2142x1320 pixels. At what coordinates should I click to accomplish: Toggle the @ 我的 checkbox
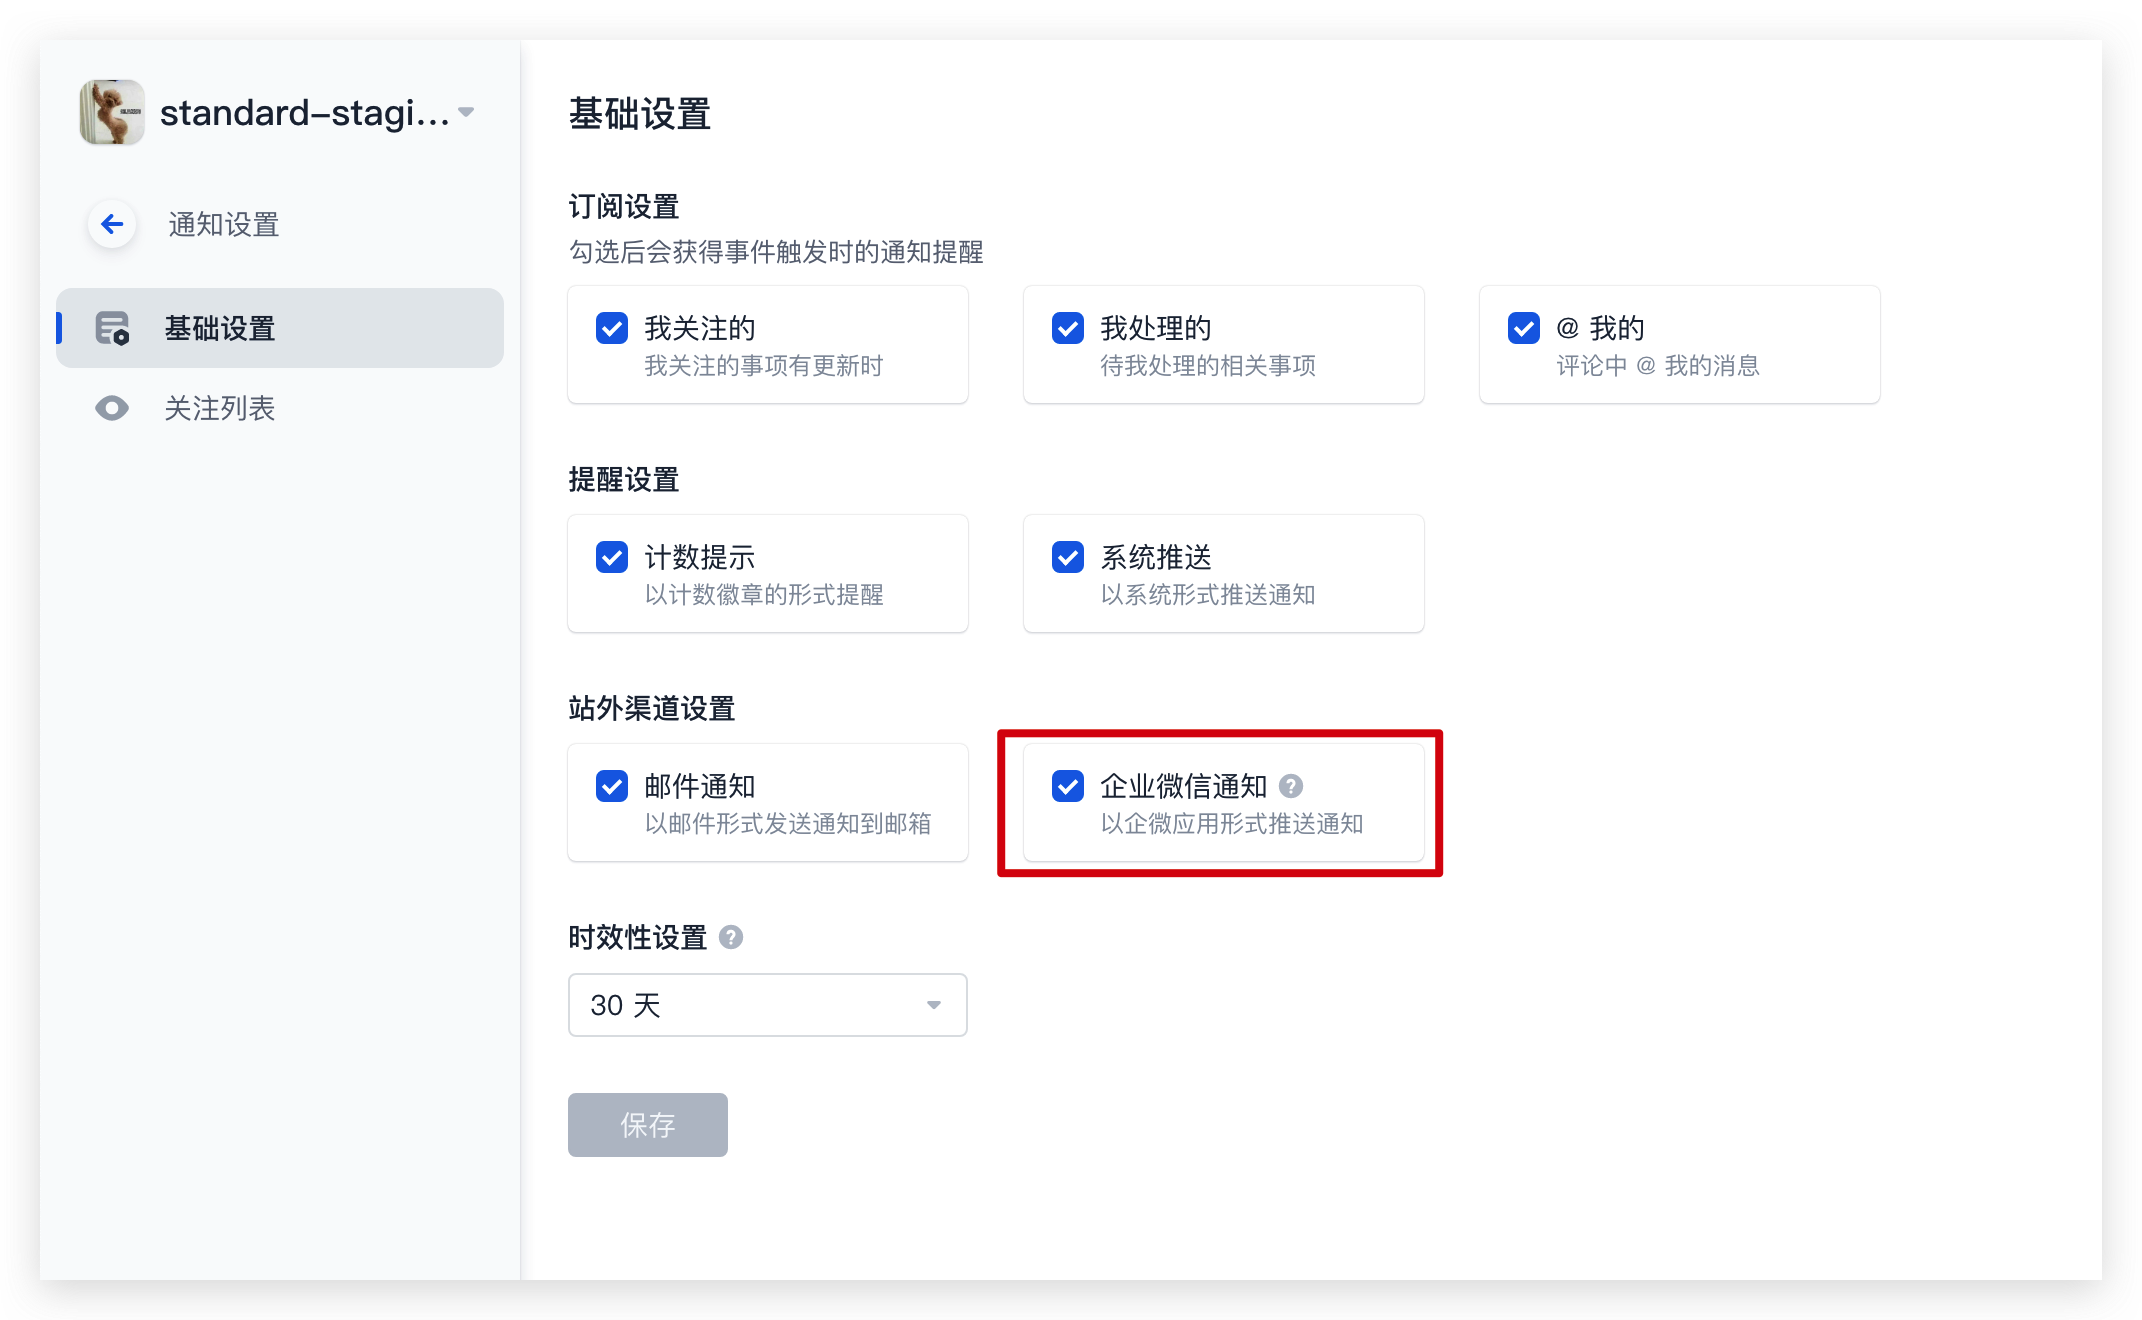pyautogui.click(x=1524, y=328)
